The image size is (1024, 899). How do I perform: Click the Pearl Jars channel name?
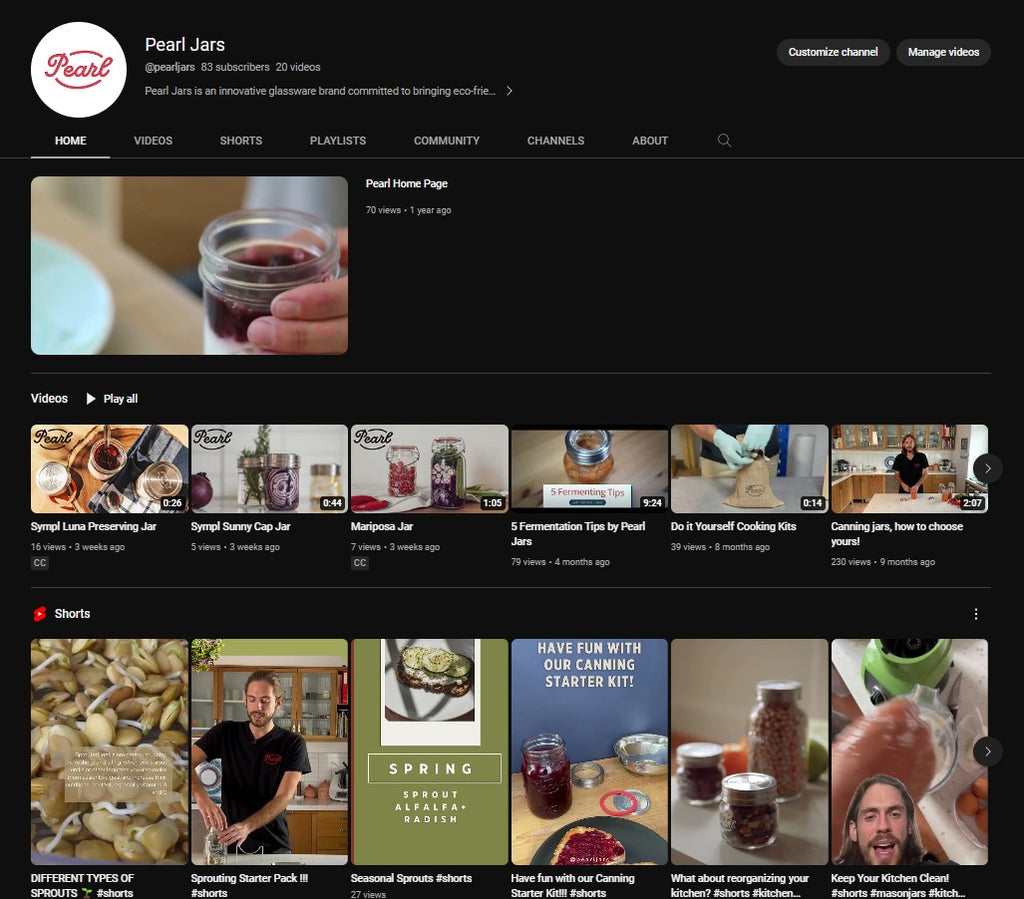[x=185, y=44]
